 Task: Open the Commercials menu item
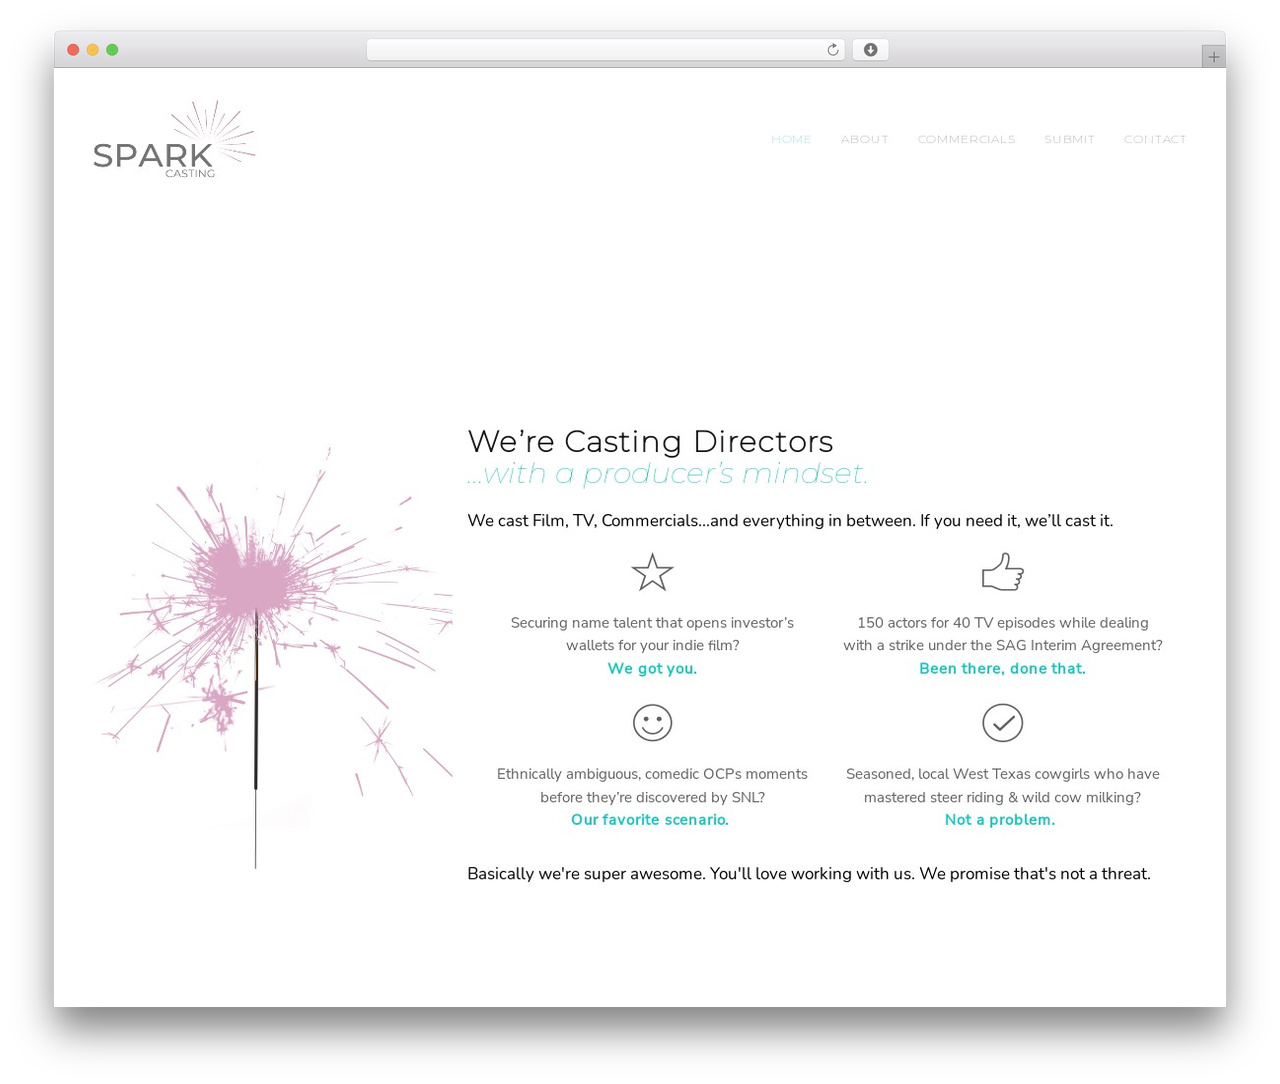pyautogui.click(x=966, y=139)
